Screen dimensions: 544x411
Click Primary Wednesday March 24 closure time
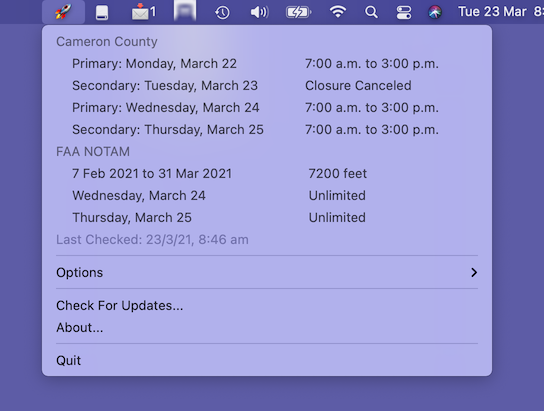click(x=372, y=108)
